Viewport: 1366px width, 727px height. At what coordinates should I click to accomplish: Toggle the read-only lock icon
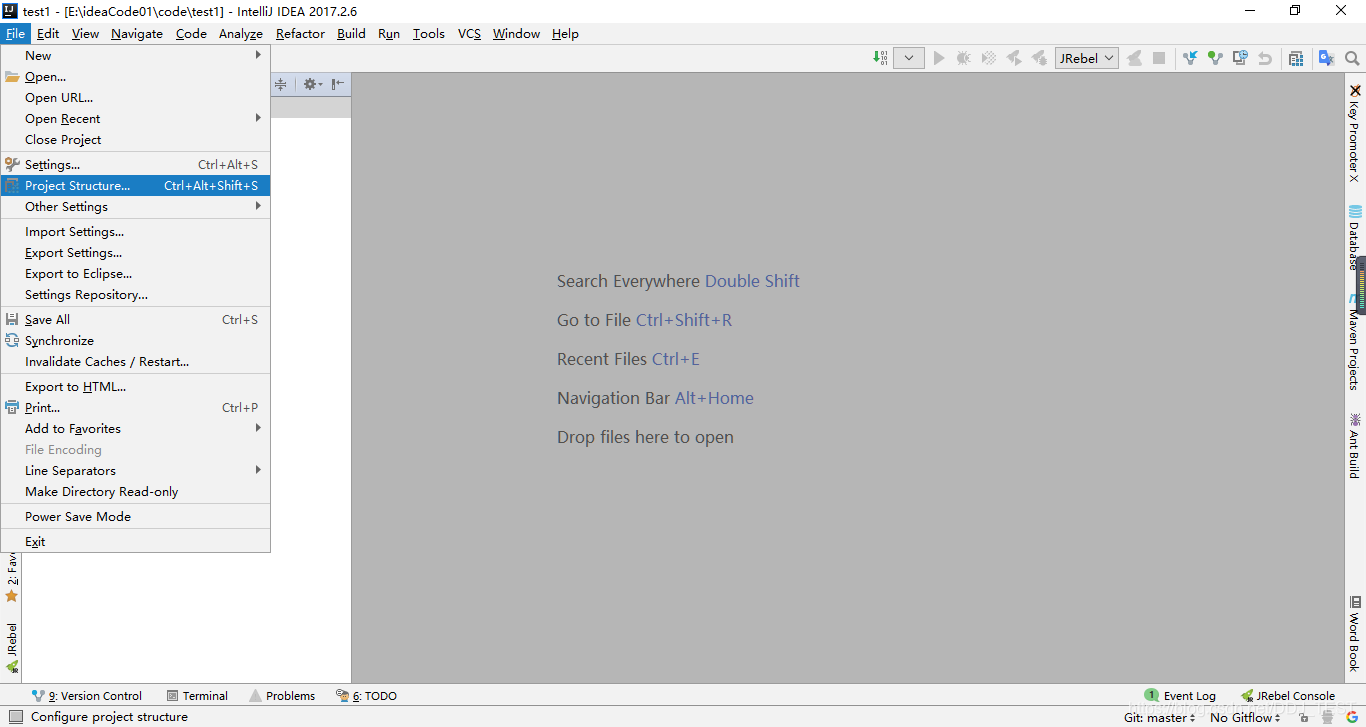[x=1304, y=717]
